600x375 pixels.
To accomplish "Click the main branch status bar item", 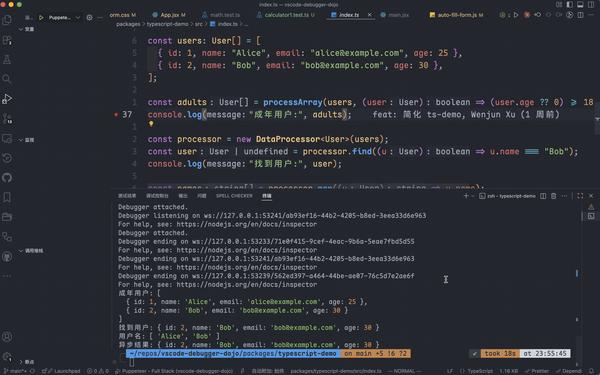I will pyautogui.click(x=15, y=371).
